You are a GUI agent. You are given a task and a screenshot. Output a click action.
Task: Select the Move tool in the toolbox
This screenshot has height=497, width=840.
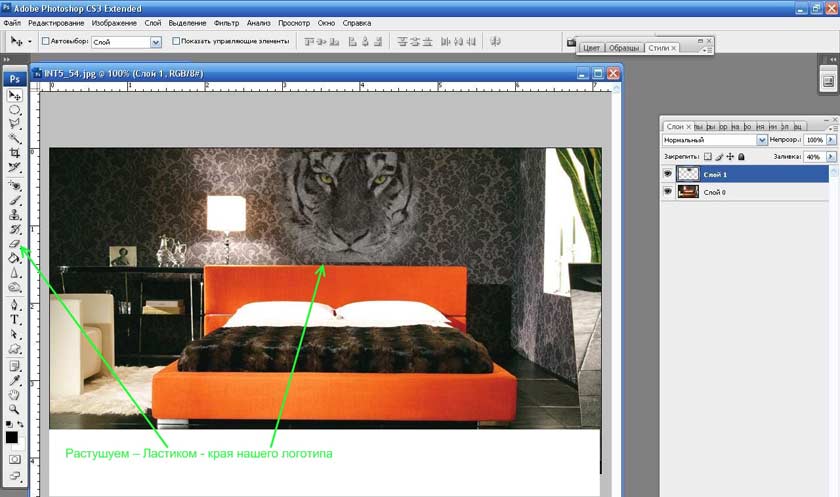(x=15, y=95)
